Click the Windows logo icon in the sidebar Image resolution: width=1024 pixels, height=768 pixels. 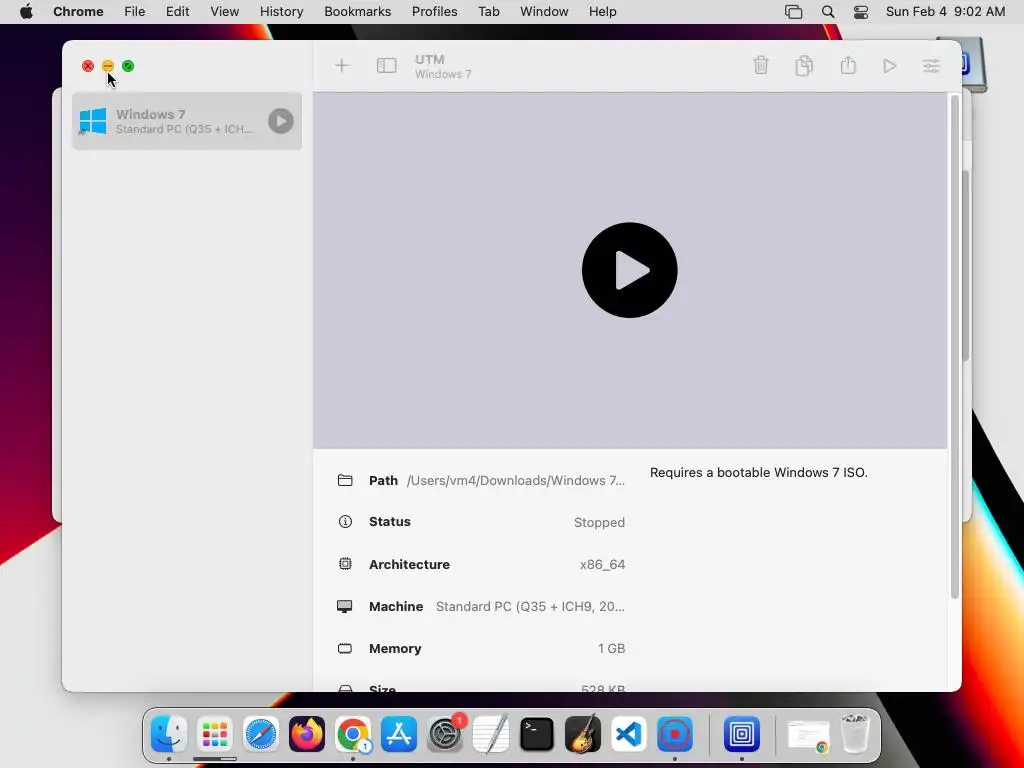[x=93, y=121]
